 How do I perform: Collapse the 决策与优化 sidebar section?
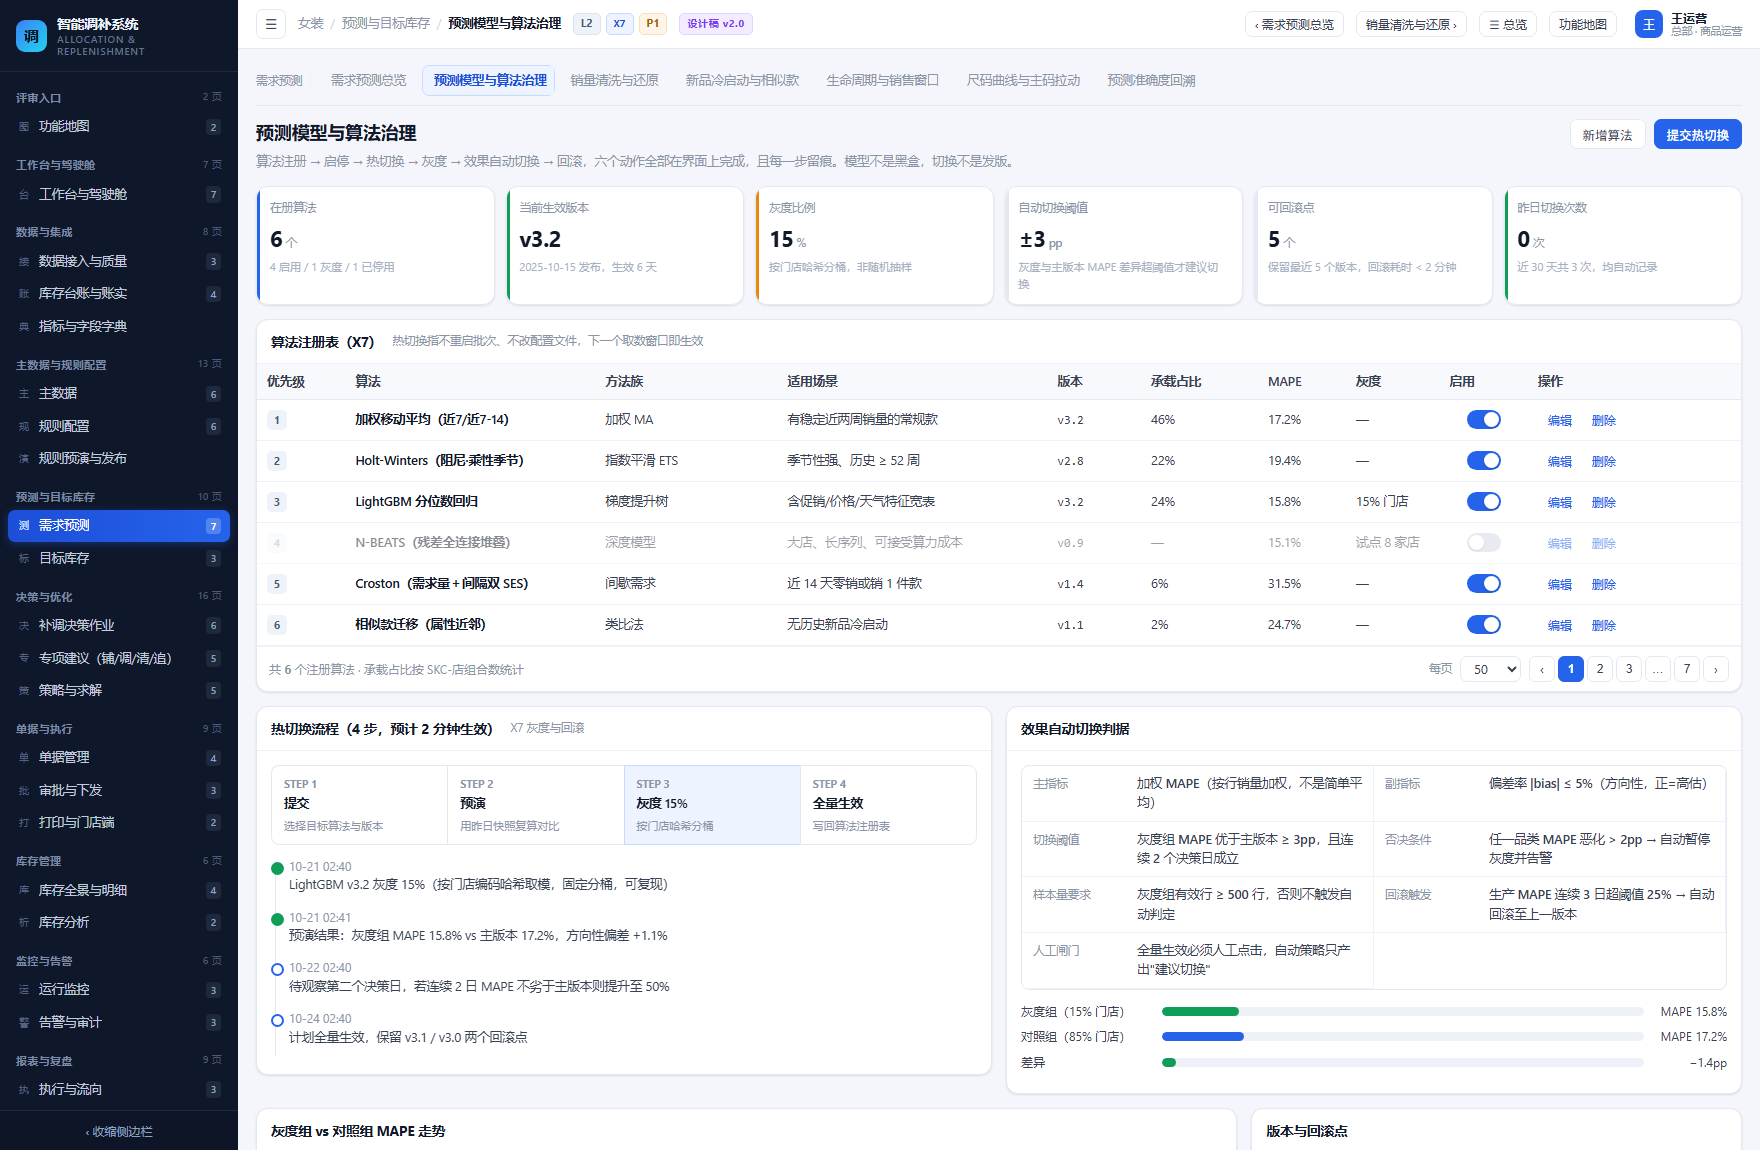click(x=119, y=597)
